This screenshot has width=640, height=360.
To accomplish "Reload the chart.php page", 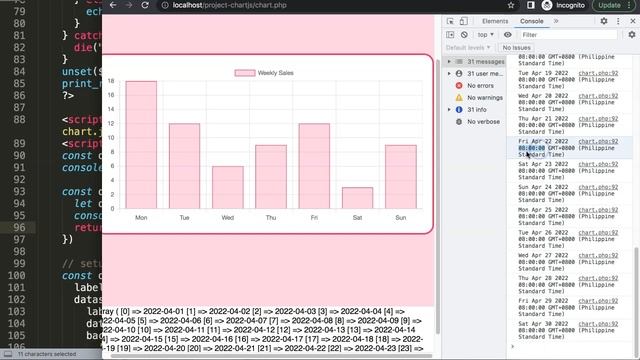I will click(145, 5).
